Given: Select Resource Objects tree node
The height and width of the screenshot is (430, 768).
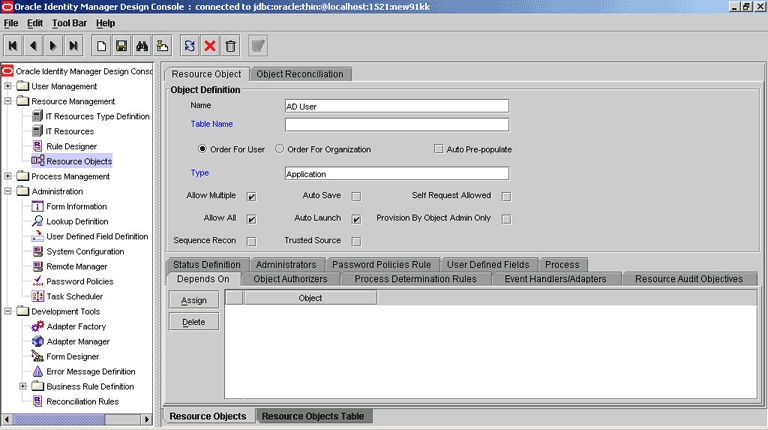Looking at the screenshot, I should pos(72,161).
